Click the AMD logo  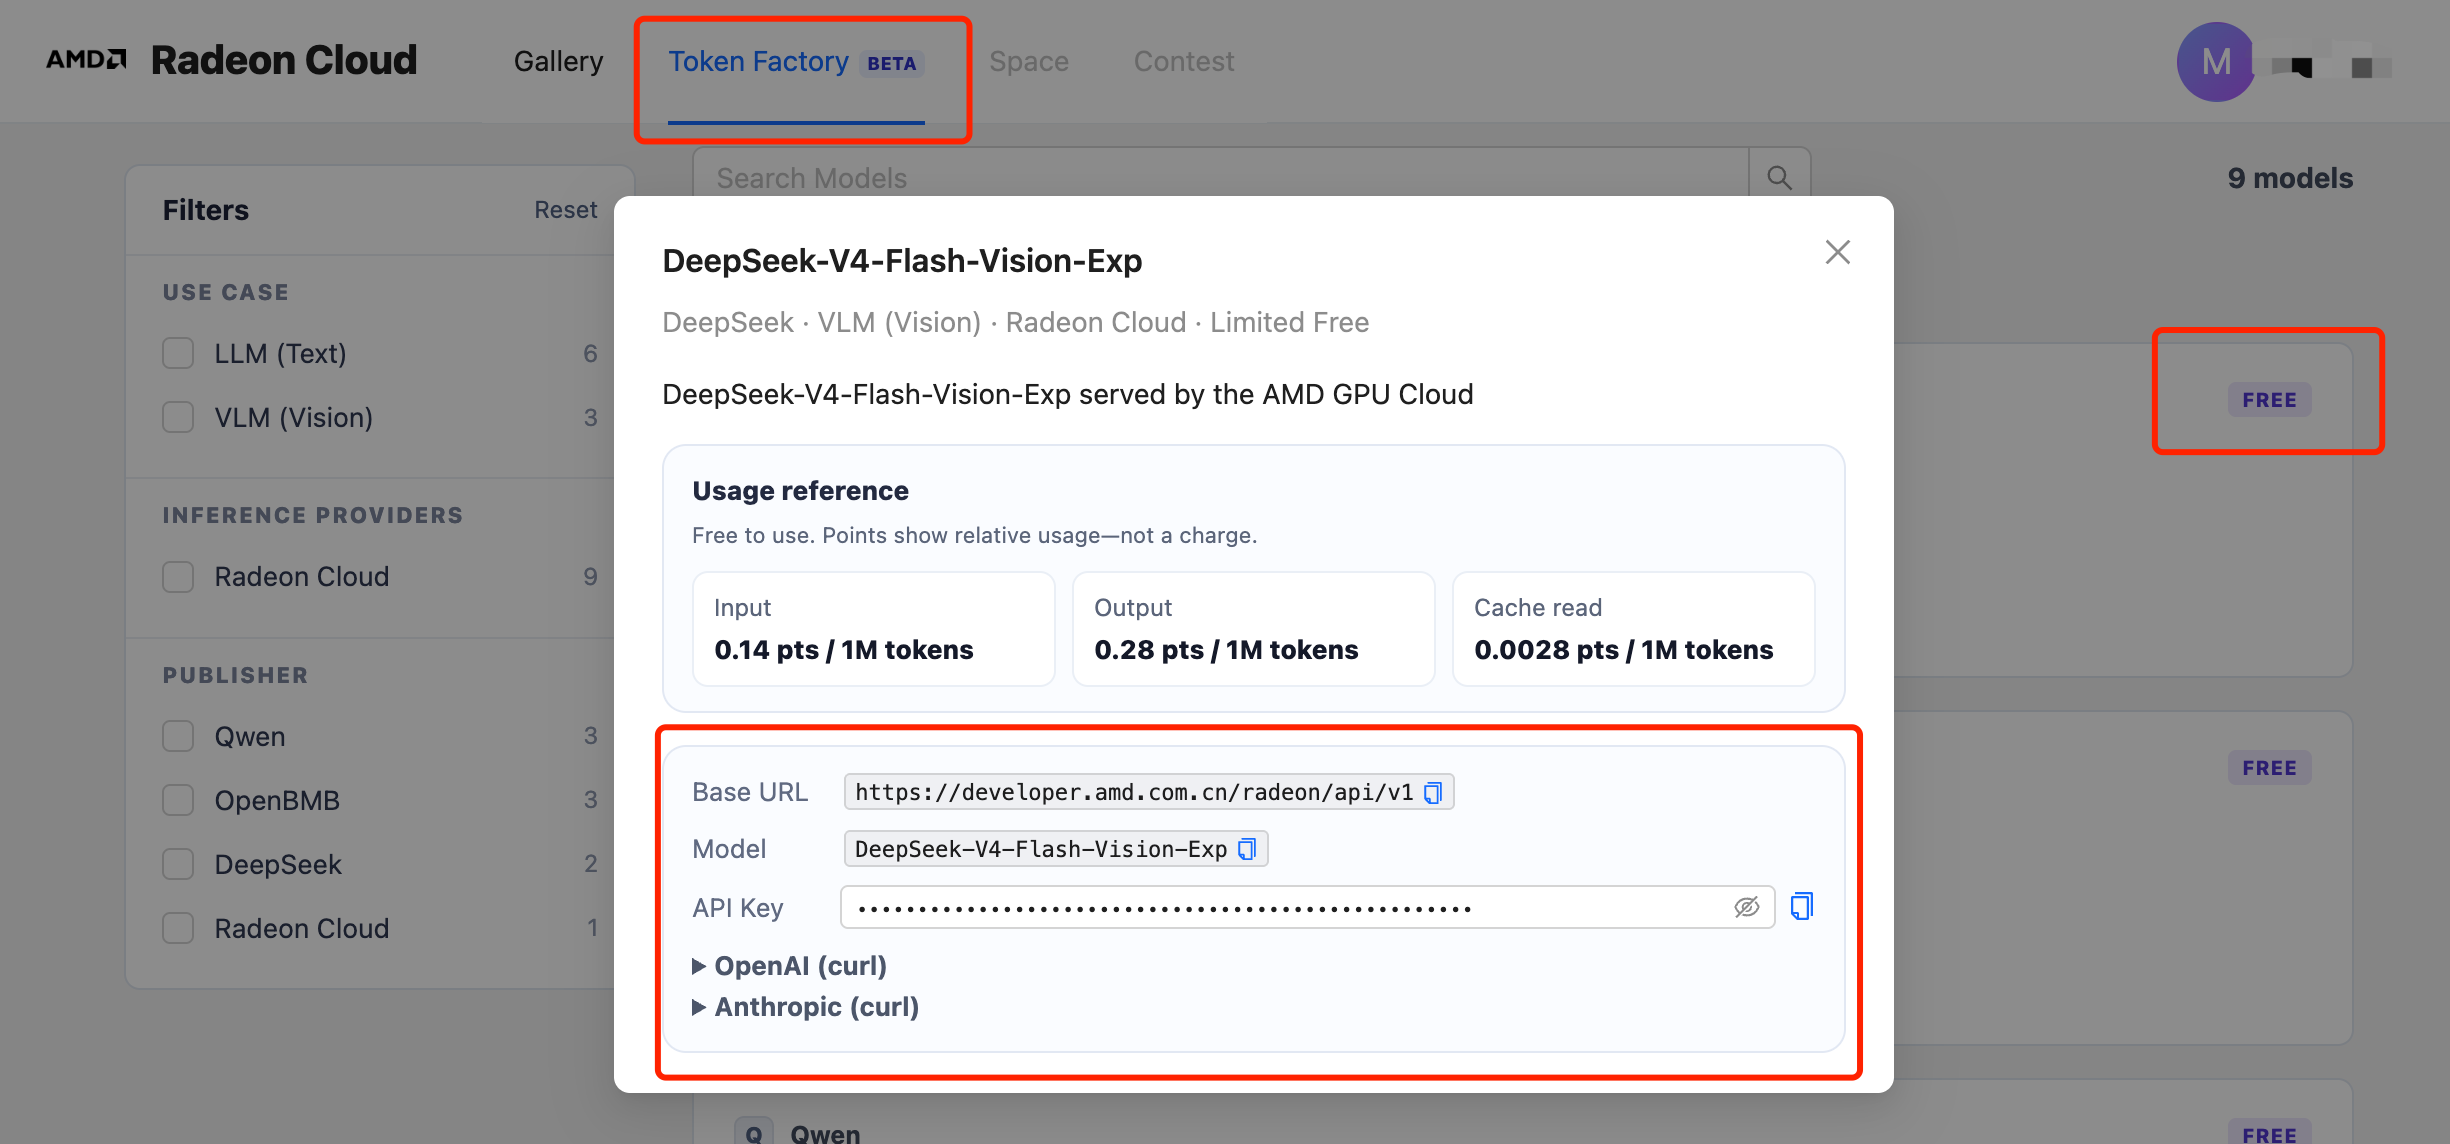[x=86, y=60]
